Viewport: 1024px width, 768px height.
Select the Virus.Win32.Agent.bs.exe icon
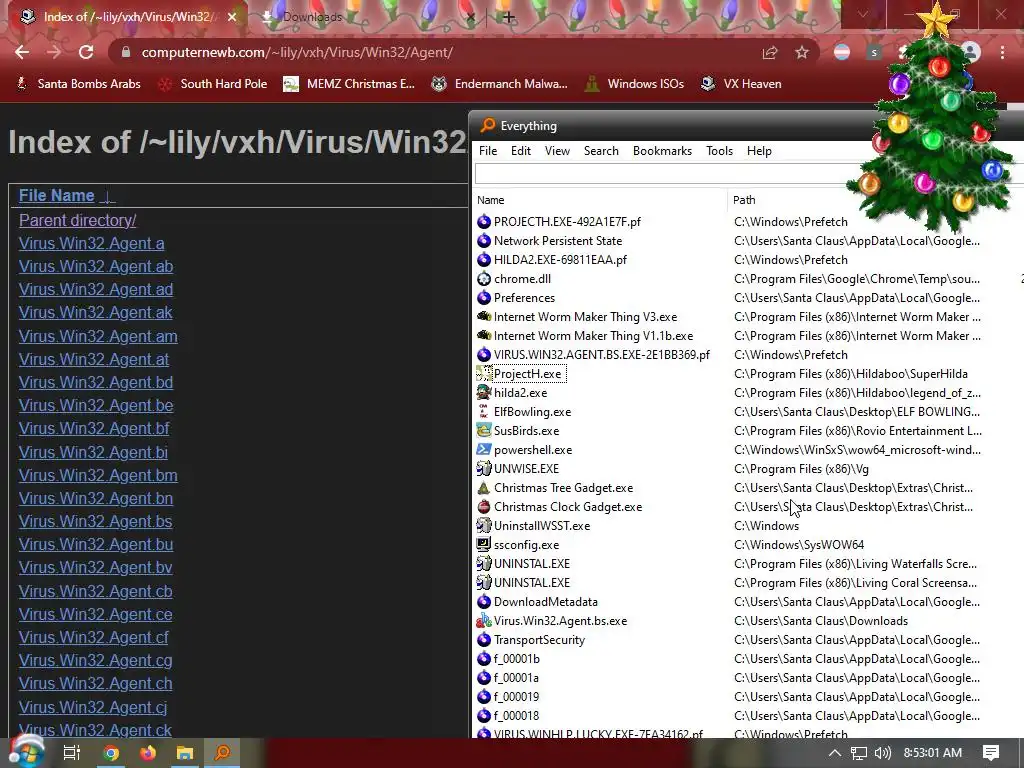coord(484,620)
